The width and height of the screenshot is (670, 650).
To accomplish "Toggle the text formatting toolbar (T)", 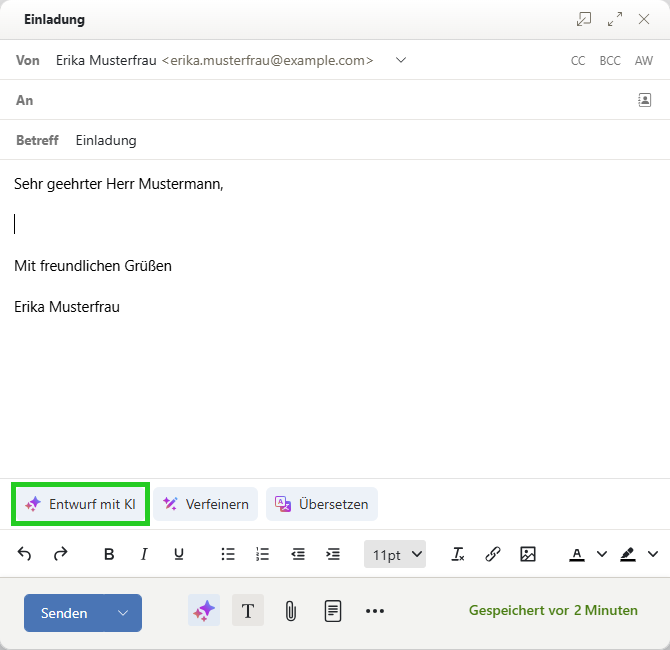I will coord(248,610).
